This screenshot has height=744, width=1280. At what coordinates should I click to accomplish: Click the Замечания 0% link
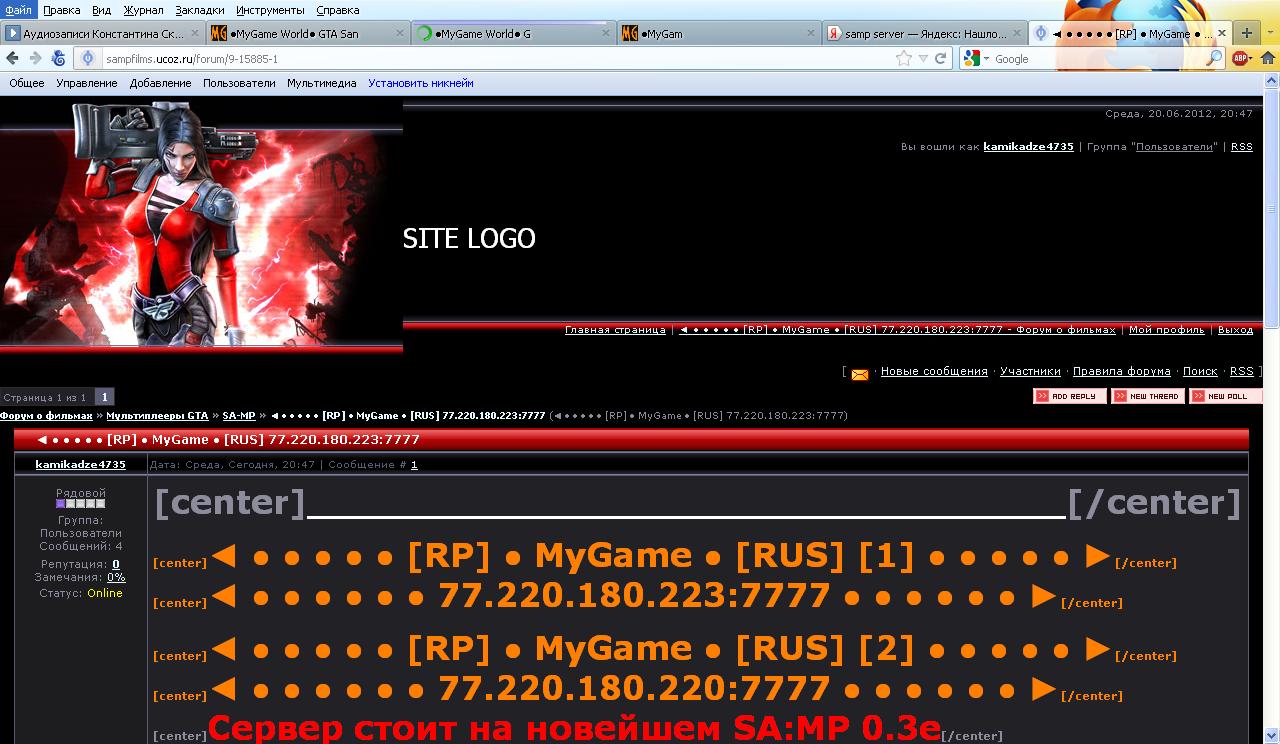[116, 577]
